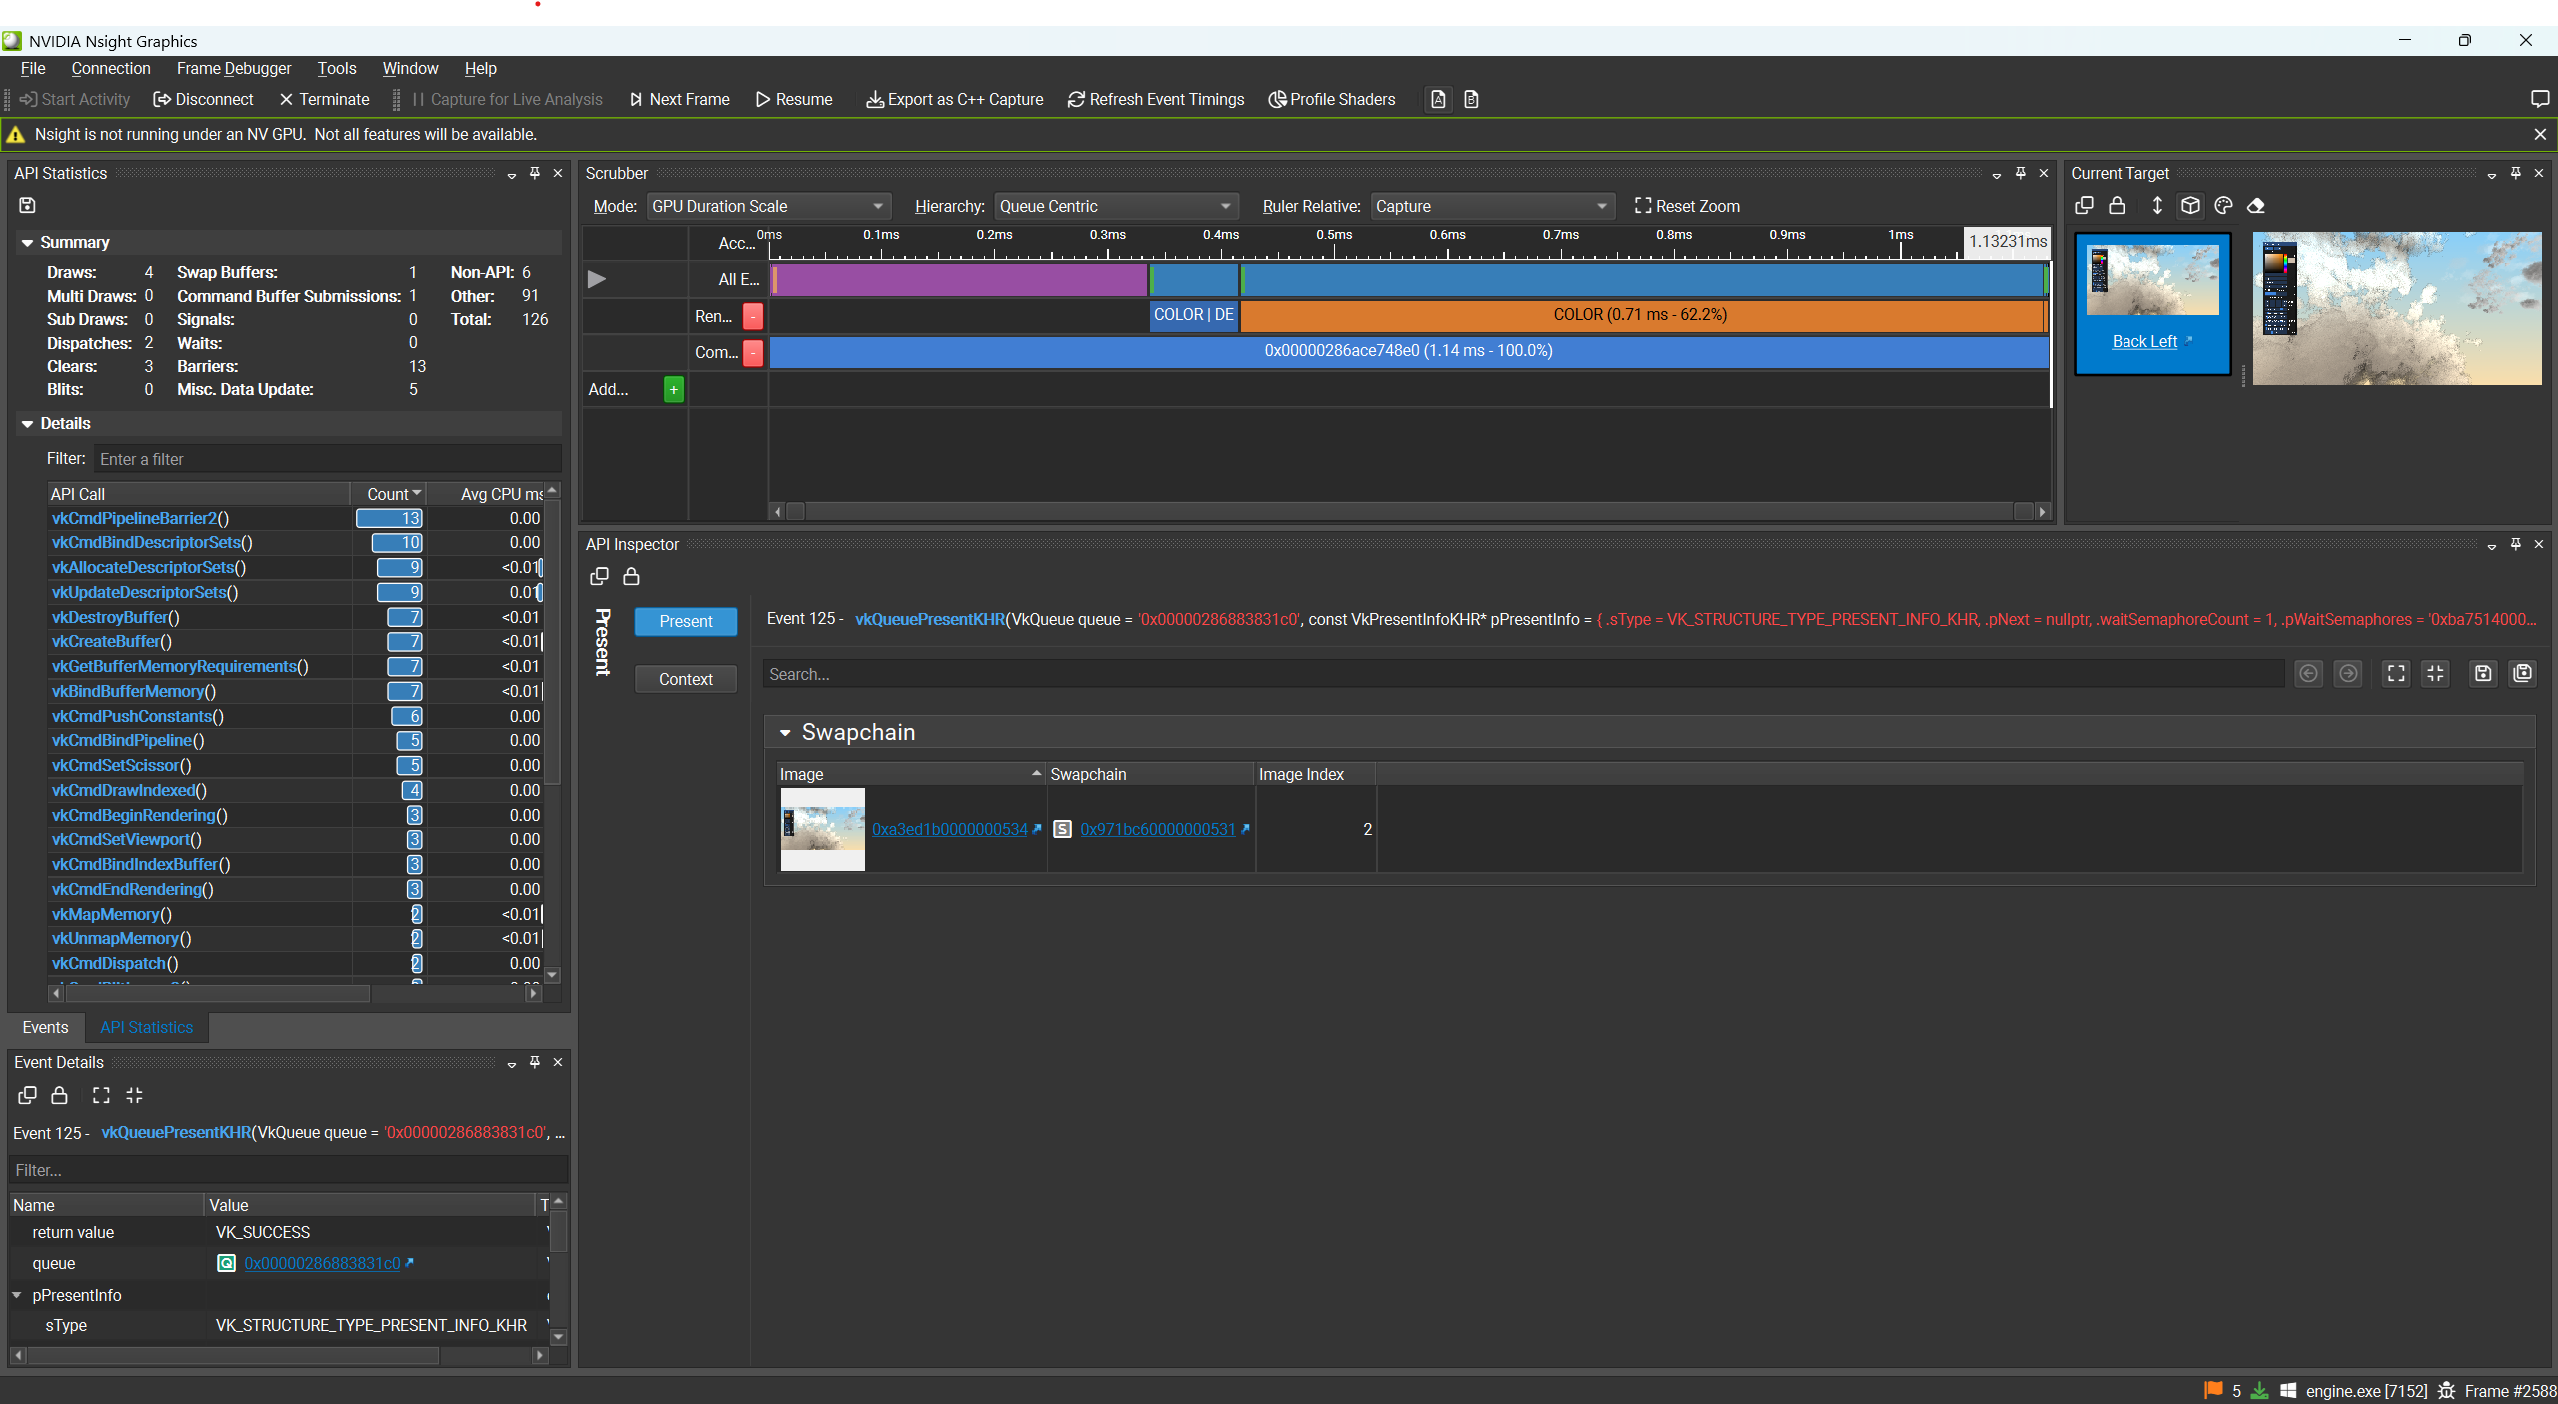Switch to the Events tab
This screenshot has width=2558, height=1404.
pyautogui.click(x=45, y=1027)
